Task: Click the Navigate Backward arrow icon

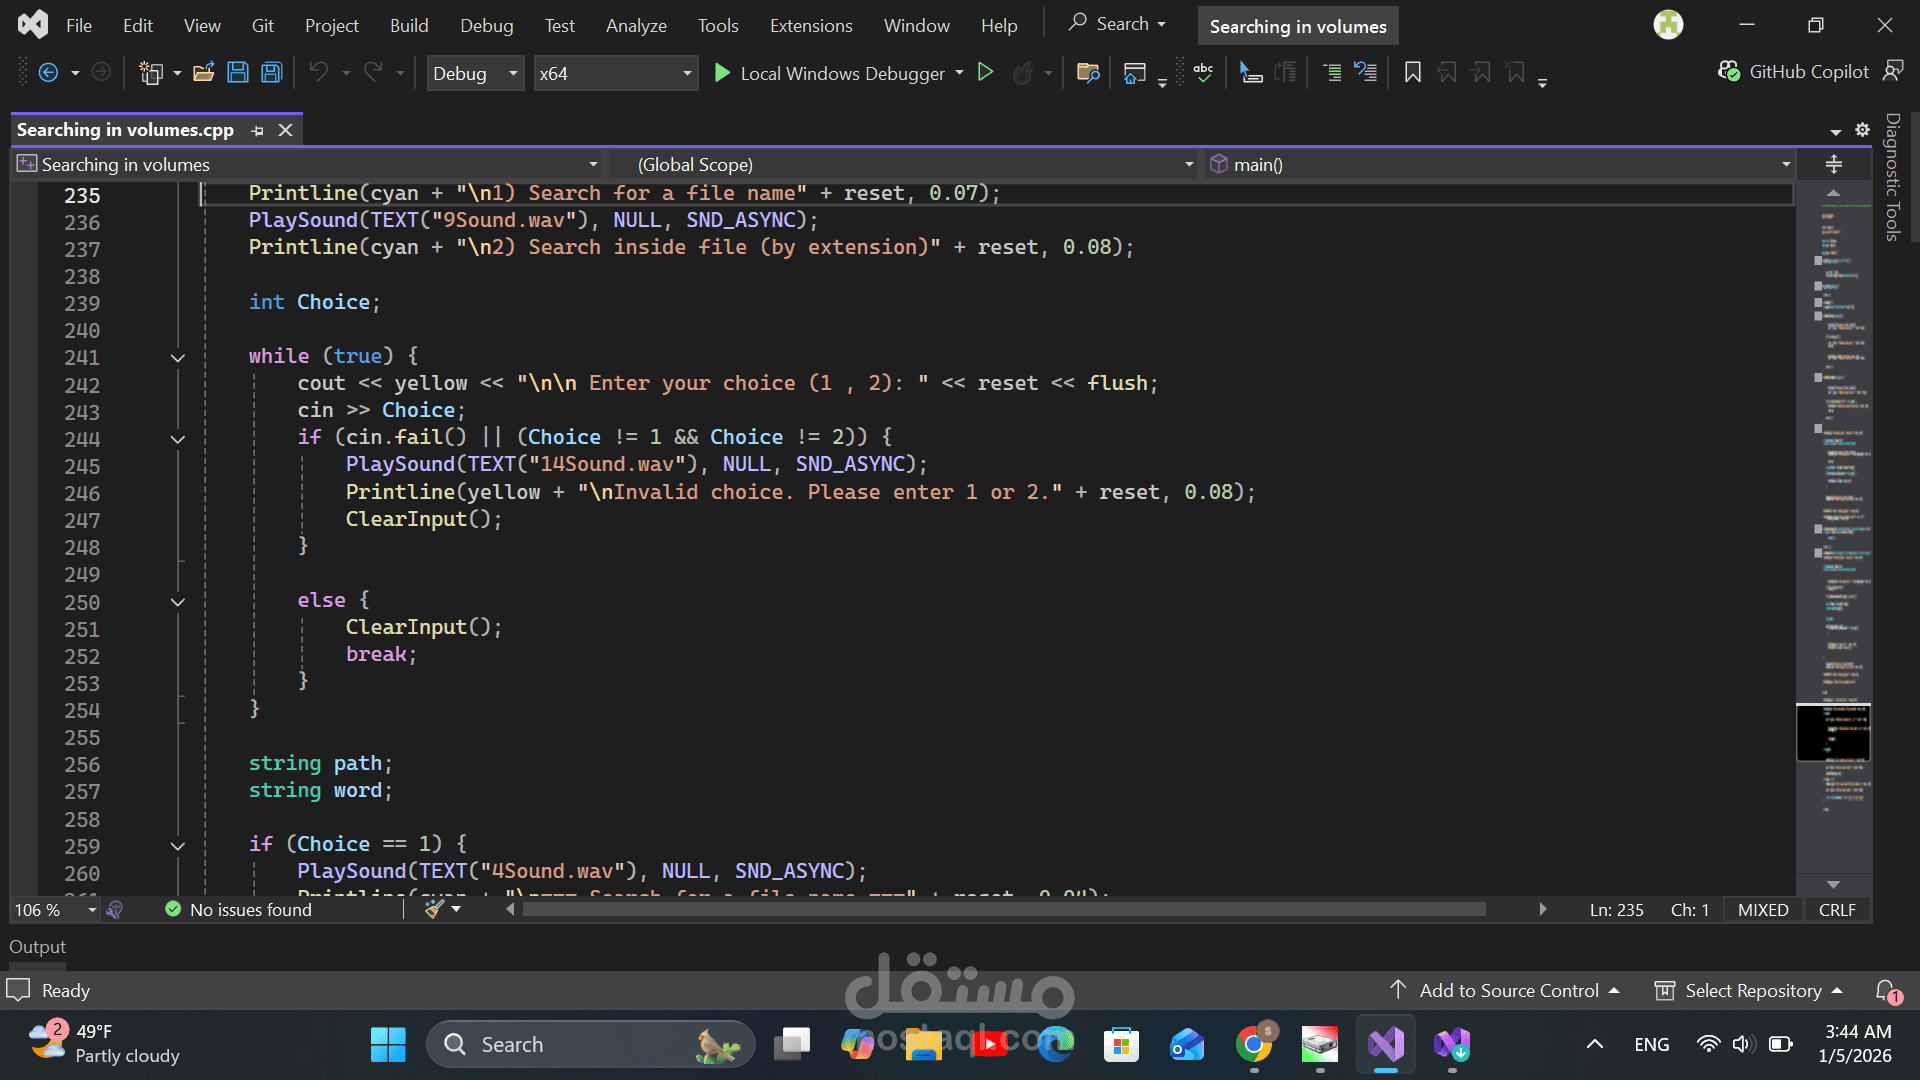Action: (x=48, y=72)
